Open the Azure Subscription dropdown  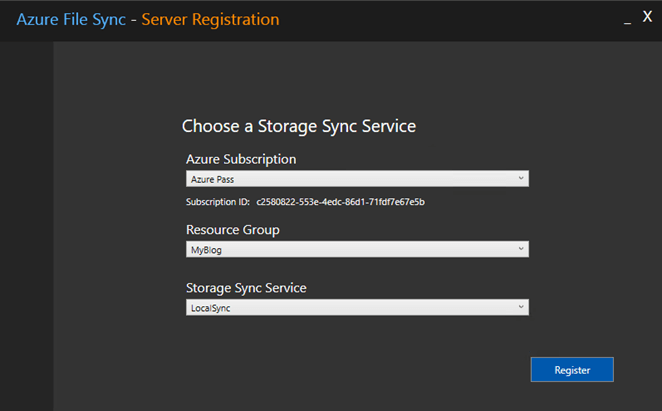pyautogui.click(x=357, y=179)
